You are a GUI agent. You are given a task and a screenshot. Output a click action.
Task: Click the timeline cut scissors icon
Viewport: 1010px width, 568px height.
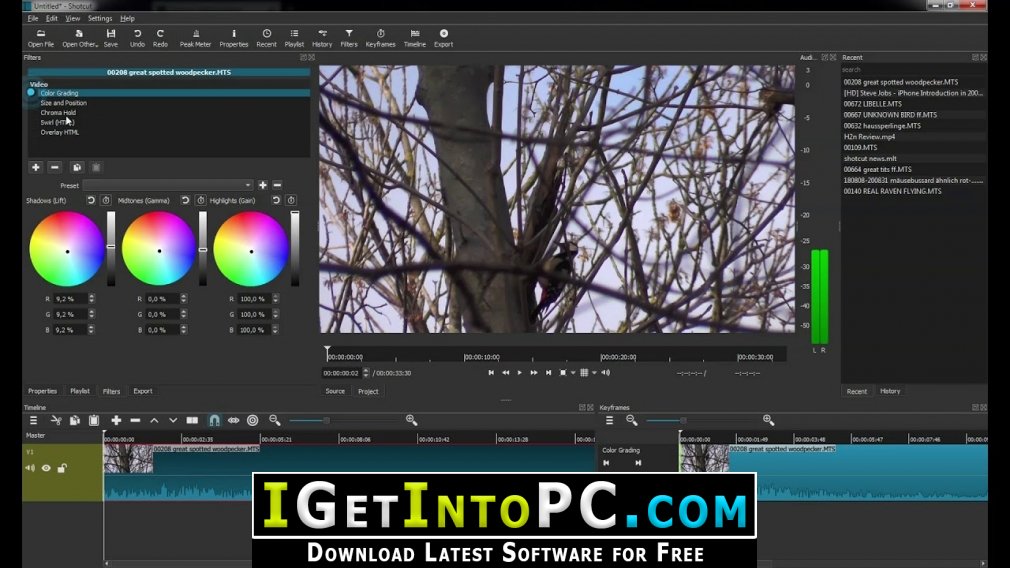click(x=56, y=421)
